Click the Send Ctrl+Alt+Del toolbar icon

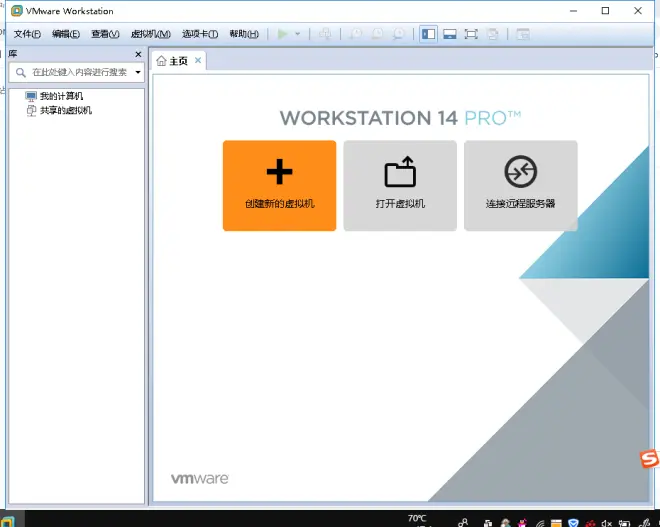tap(325, 34)
